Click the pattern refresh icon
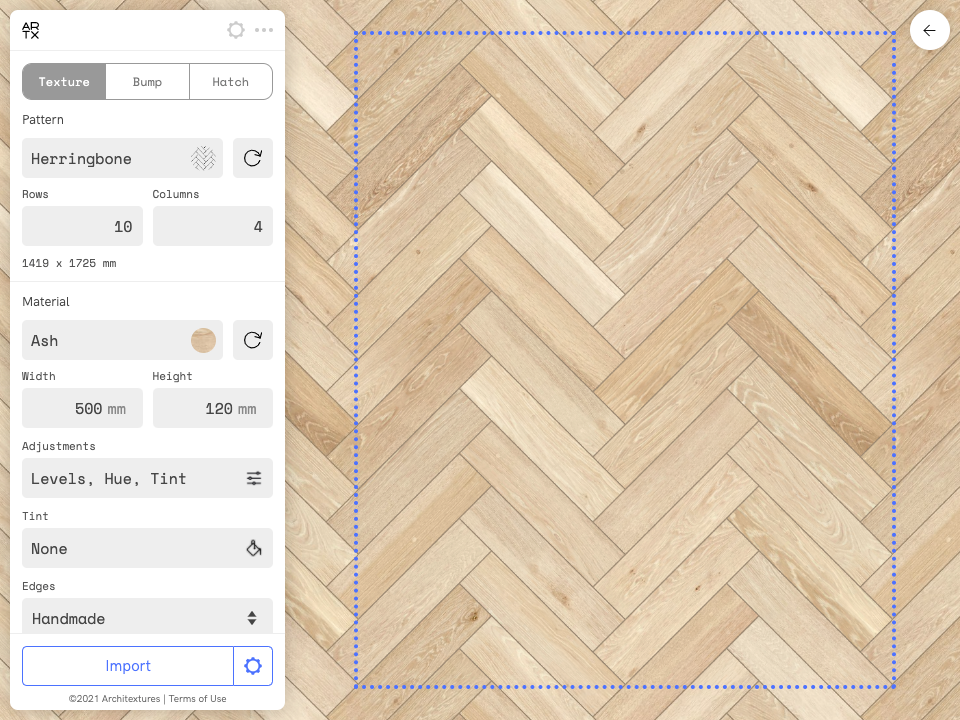This screenshot has height=720, width=960. click(x=252, y=158)
